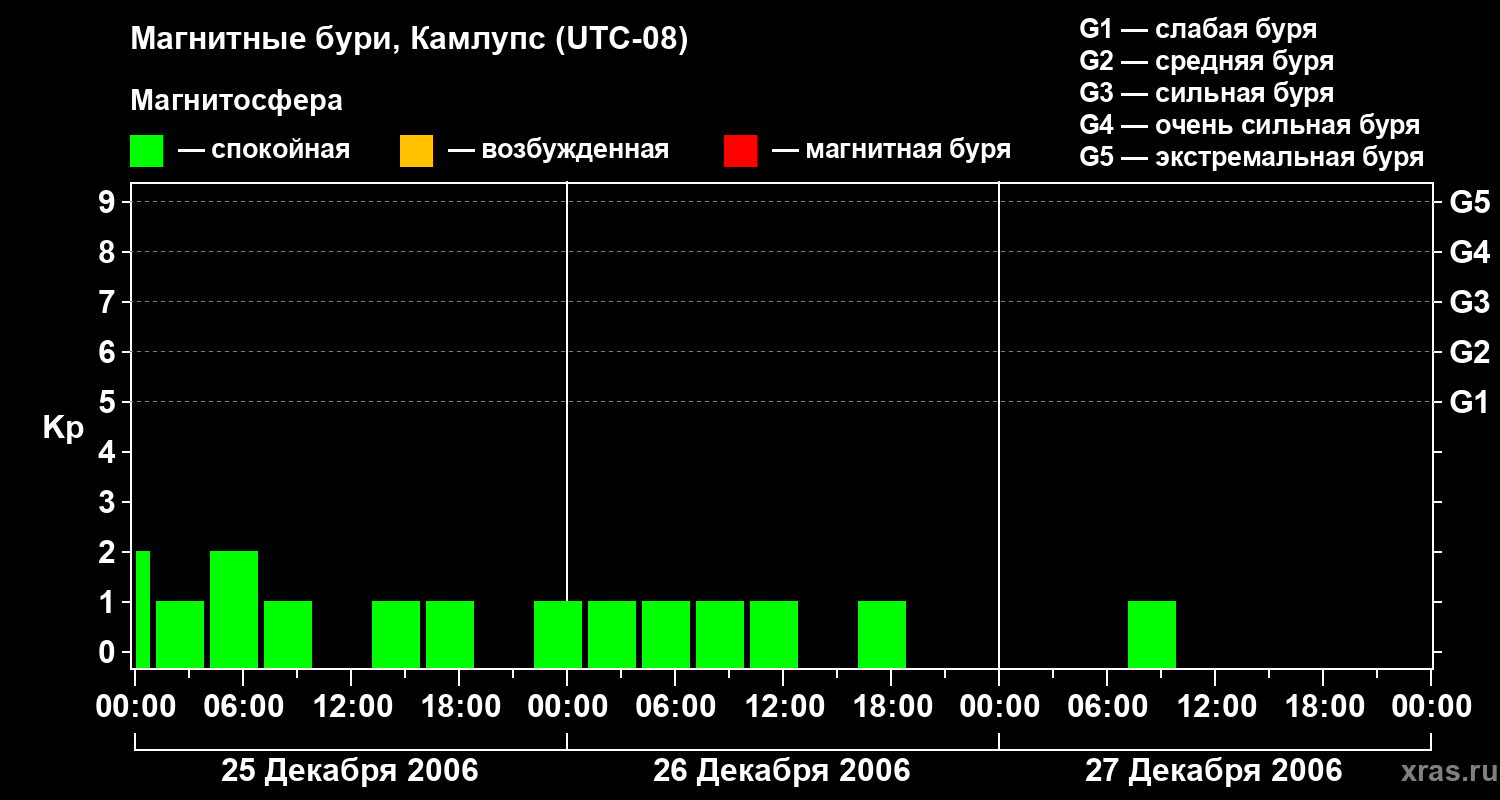Click the orange 'возбужденная' legend swatch
Screen dimensions: 1500x800
416,150
